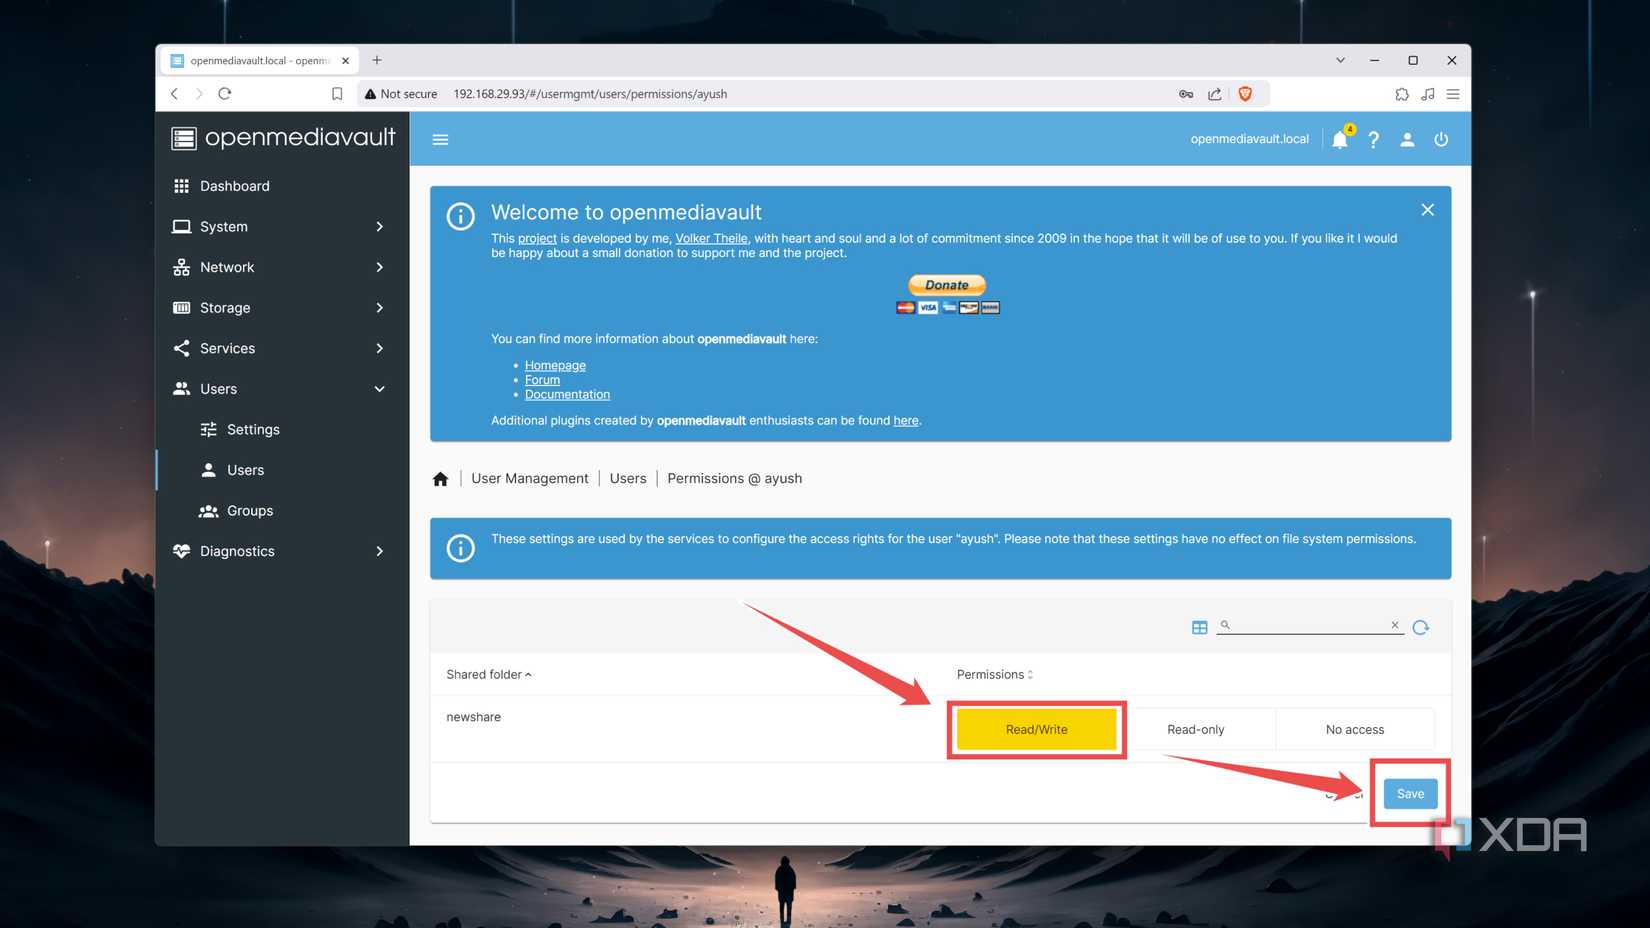The width and height of the screenshot is (1650, 928).
Task: Close the openmediavault.local tab
Action: coord(345,61)
